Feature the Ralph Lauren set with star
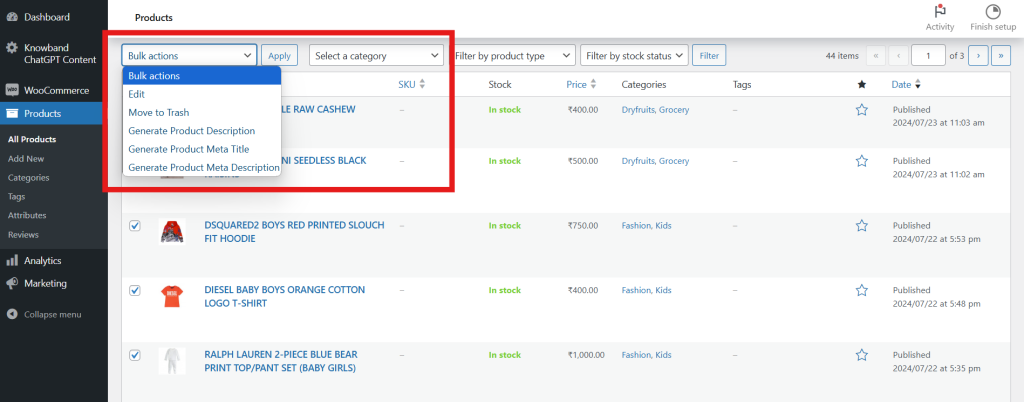Viewport: 1024px width, 402px height. (x=861, y=355)
